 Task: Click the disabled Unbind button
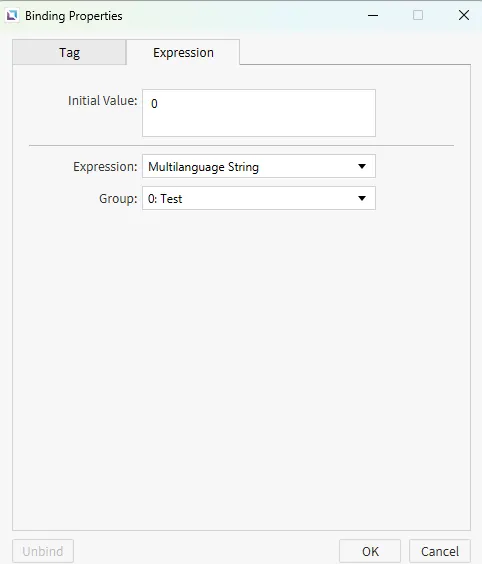click(x=43, y=551)
